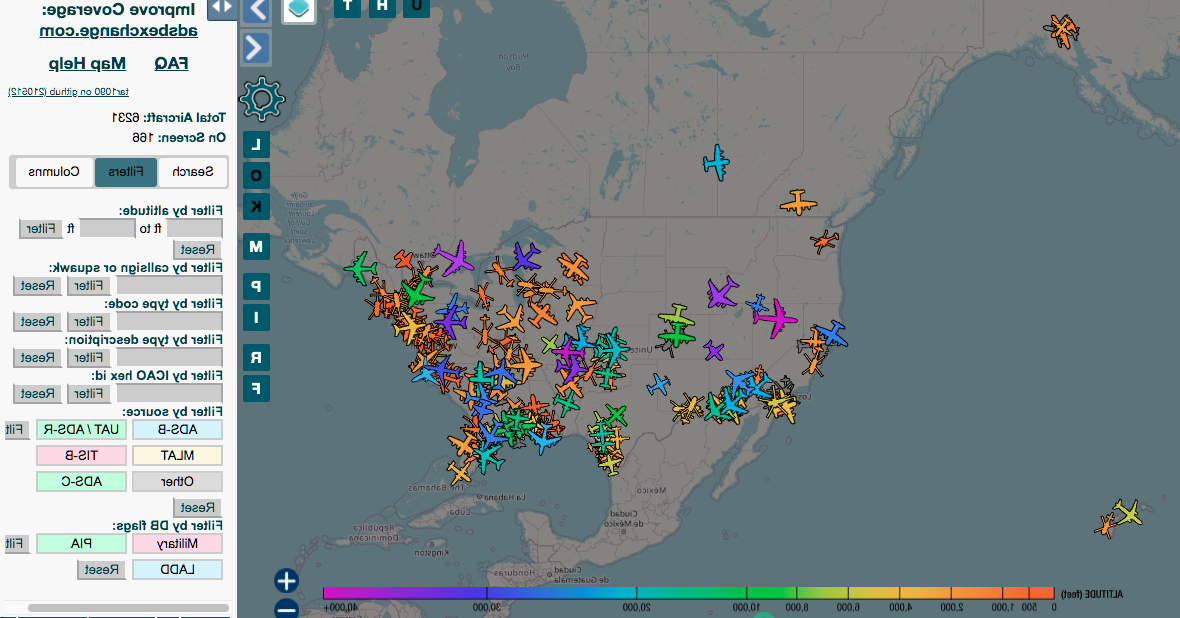This screenshot has height=618, width=1180.
Task: Switch to the Columns tab
Action: 54,172
